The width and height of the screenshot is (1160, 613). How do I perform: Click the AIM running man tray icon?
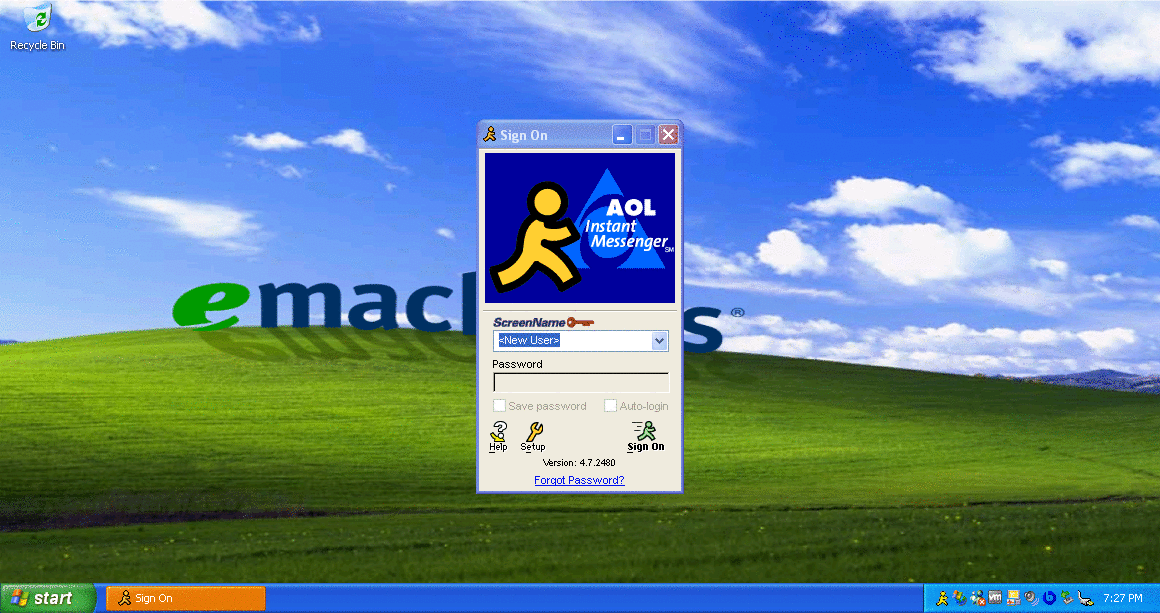point(942,598)
